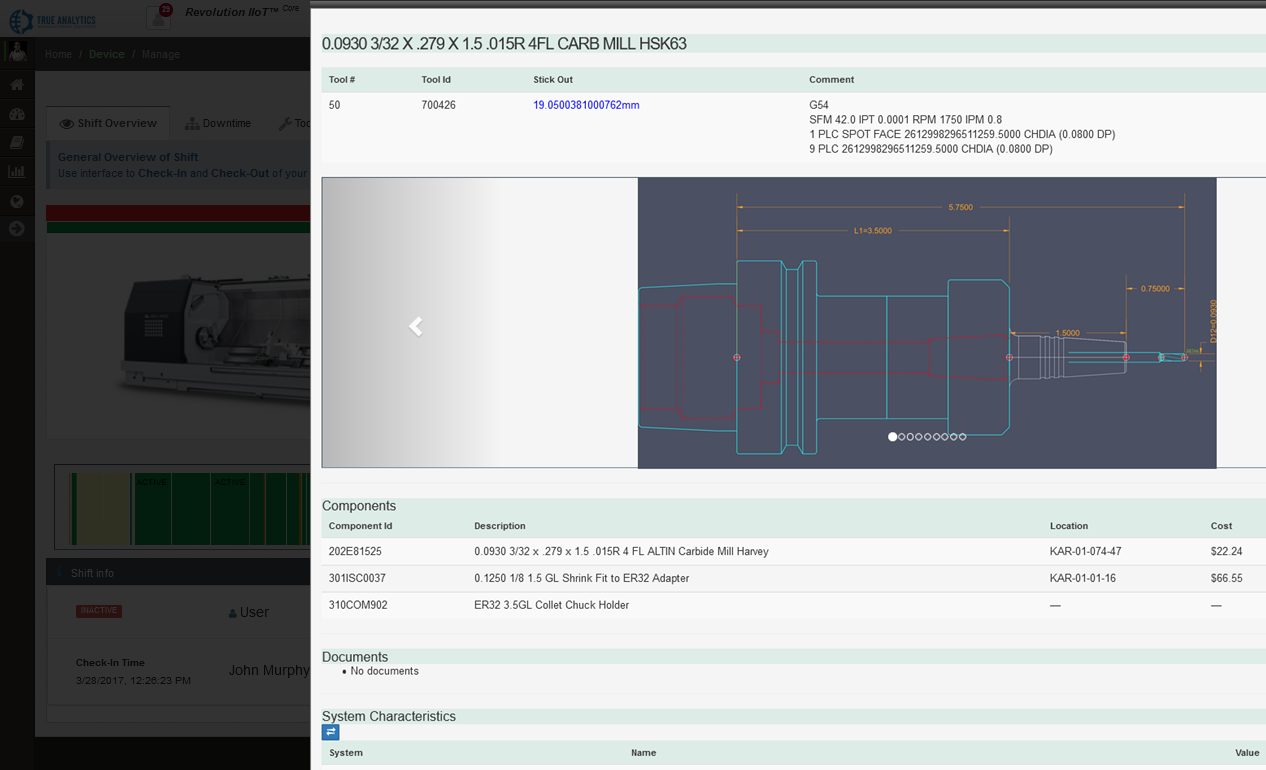Show the previous tool image with left arrow
Screen dimensions: 1266x770
pyautogui.click(x=415, y=326)
